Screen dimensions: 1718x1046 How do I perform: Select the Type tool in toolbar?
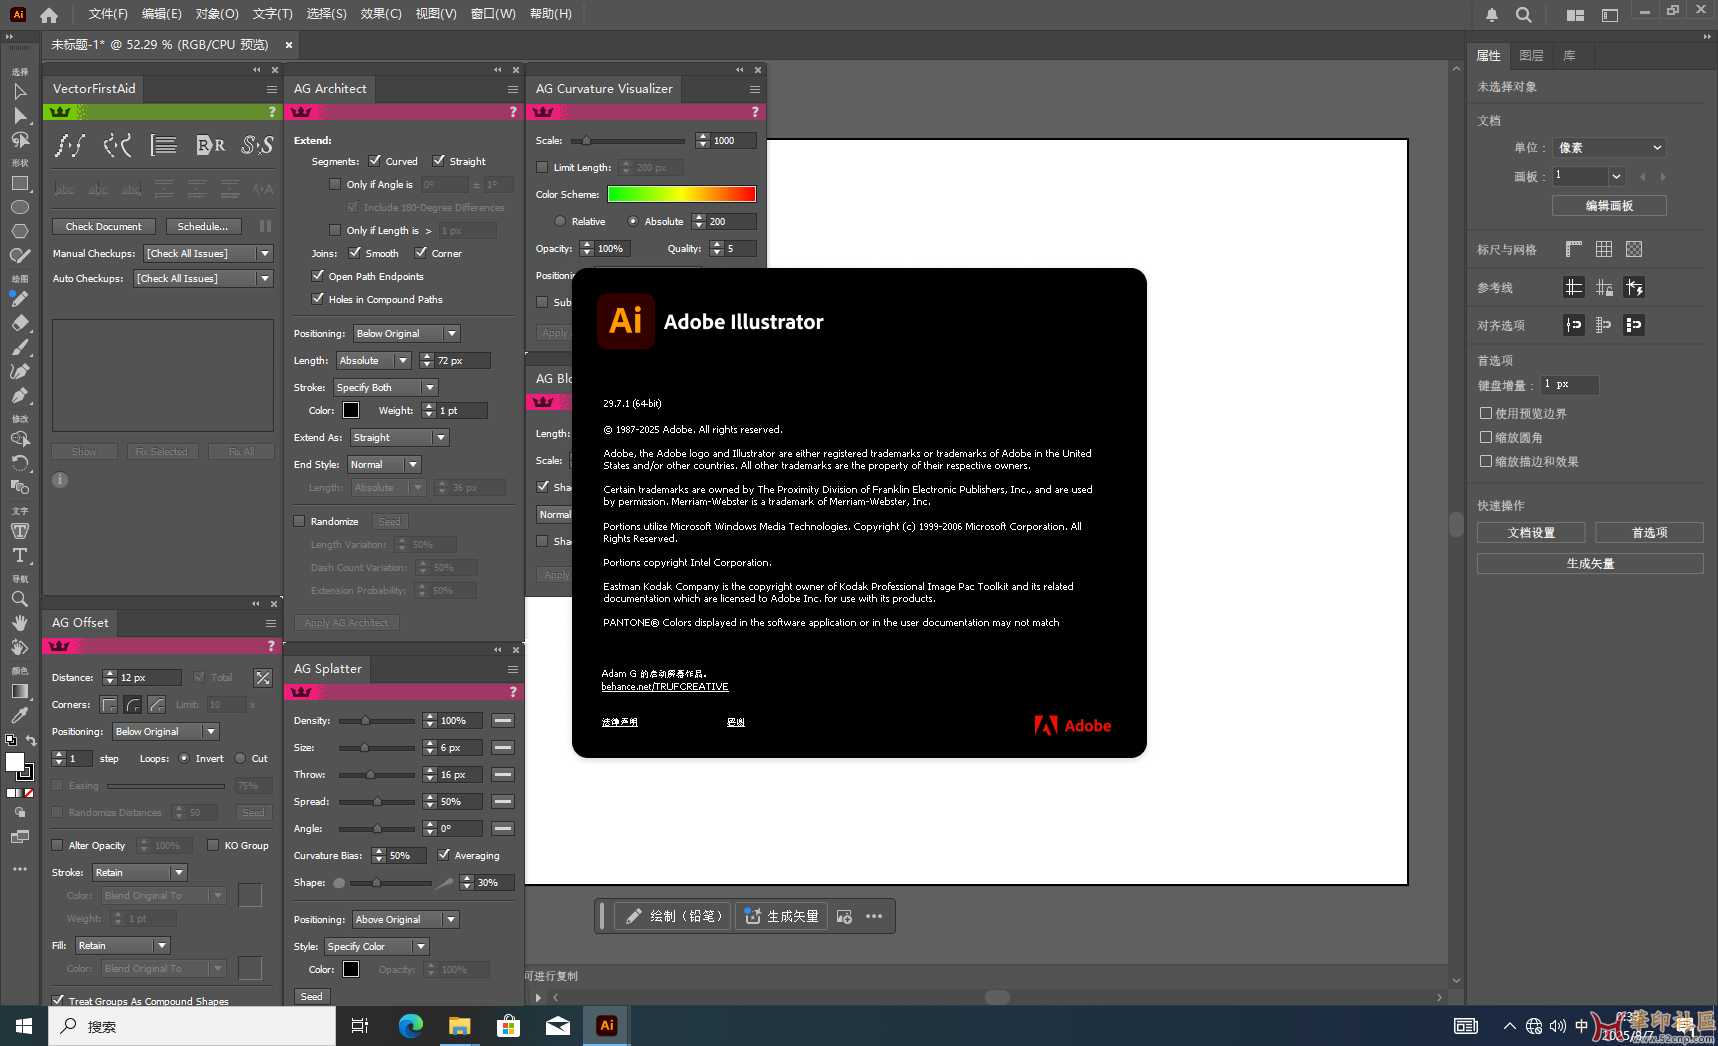pyautogui.click(x=19, y=555)
